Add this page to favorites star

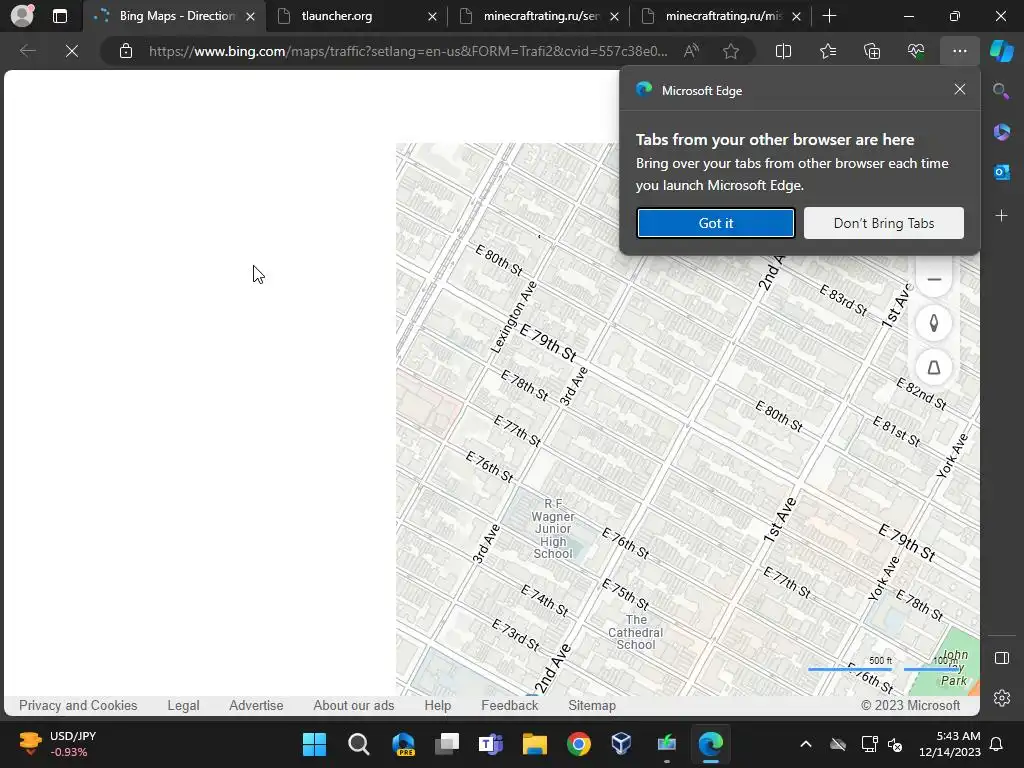[731, 51]
